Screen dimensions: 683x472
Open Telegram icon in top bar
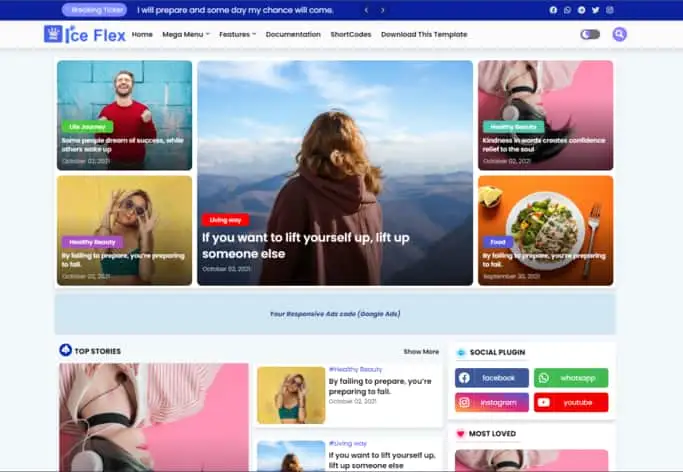582,10
